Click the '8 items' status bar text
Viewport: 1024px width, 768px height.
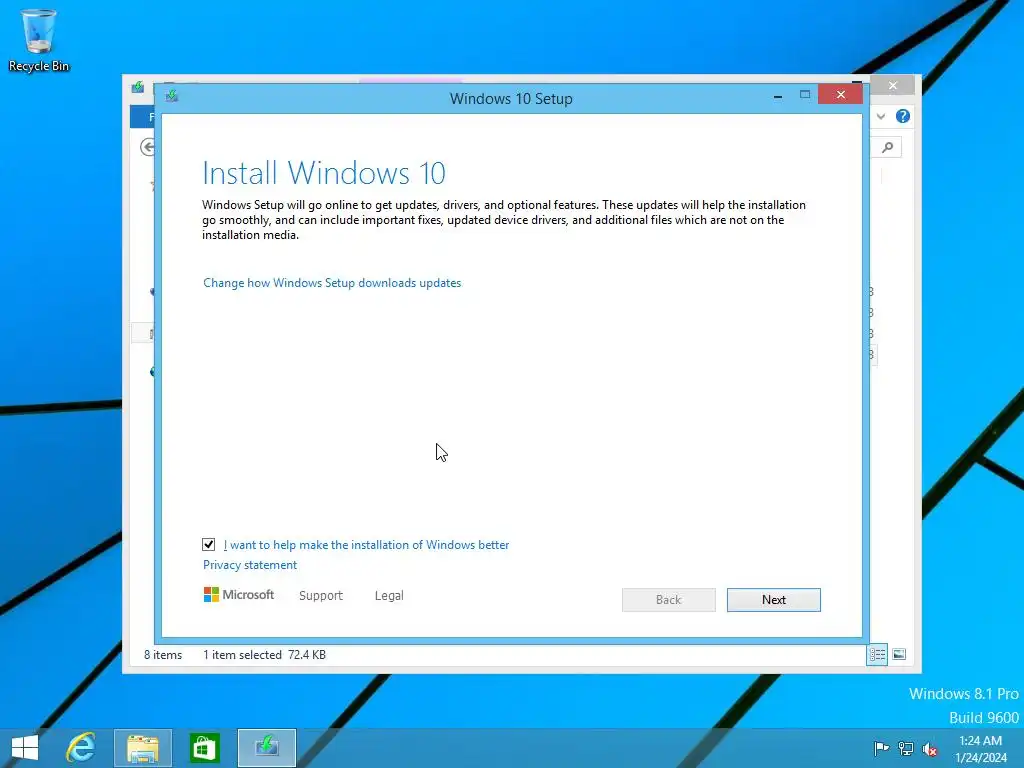coord(163,654)
